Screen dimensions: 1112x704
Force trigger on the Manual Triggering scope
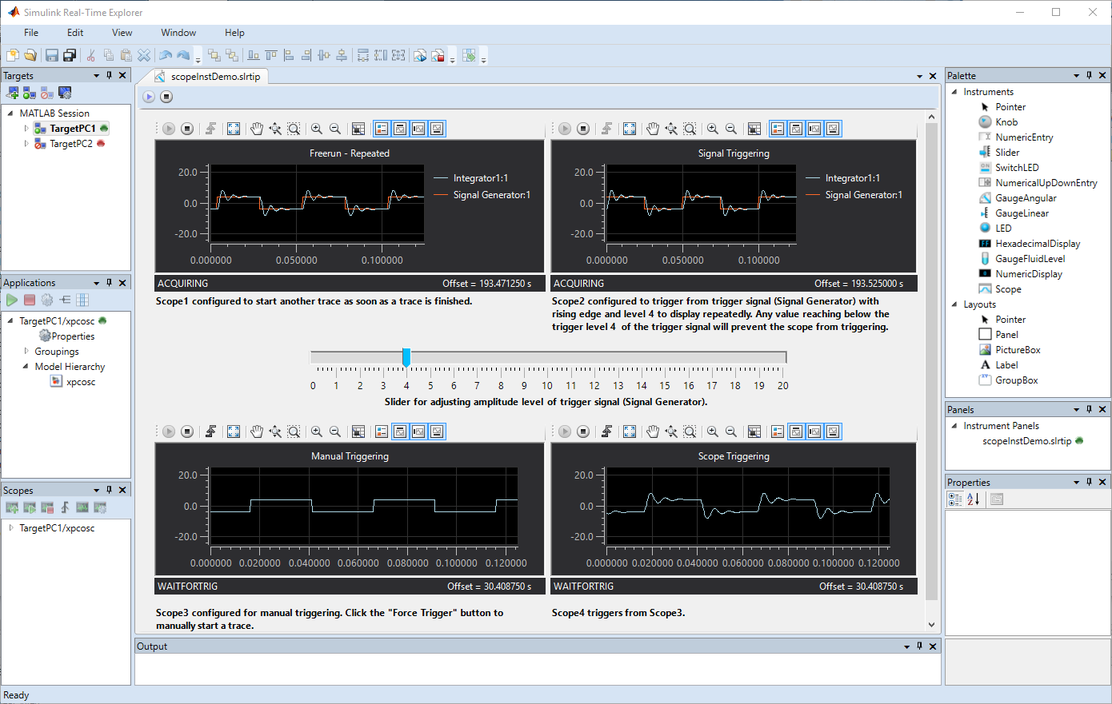coord(211,431)
